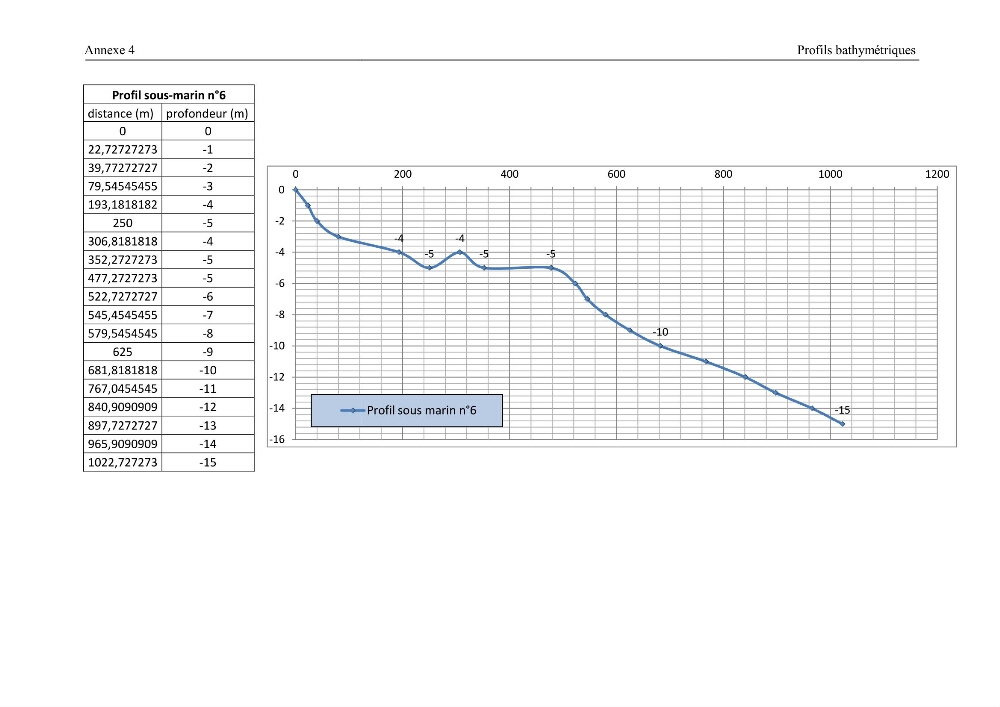1000x707 pixels.
Task: Select the distance cell reading '250'
Action: pyautogui.click(x=122, y=223)
